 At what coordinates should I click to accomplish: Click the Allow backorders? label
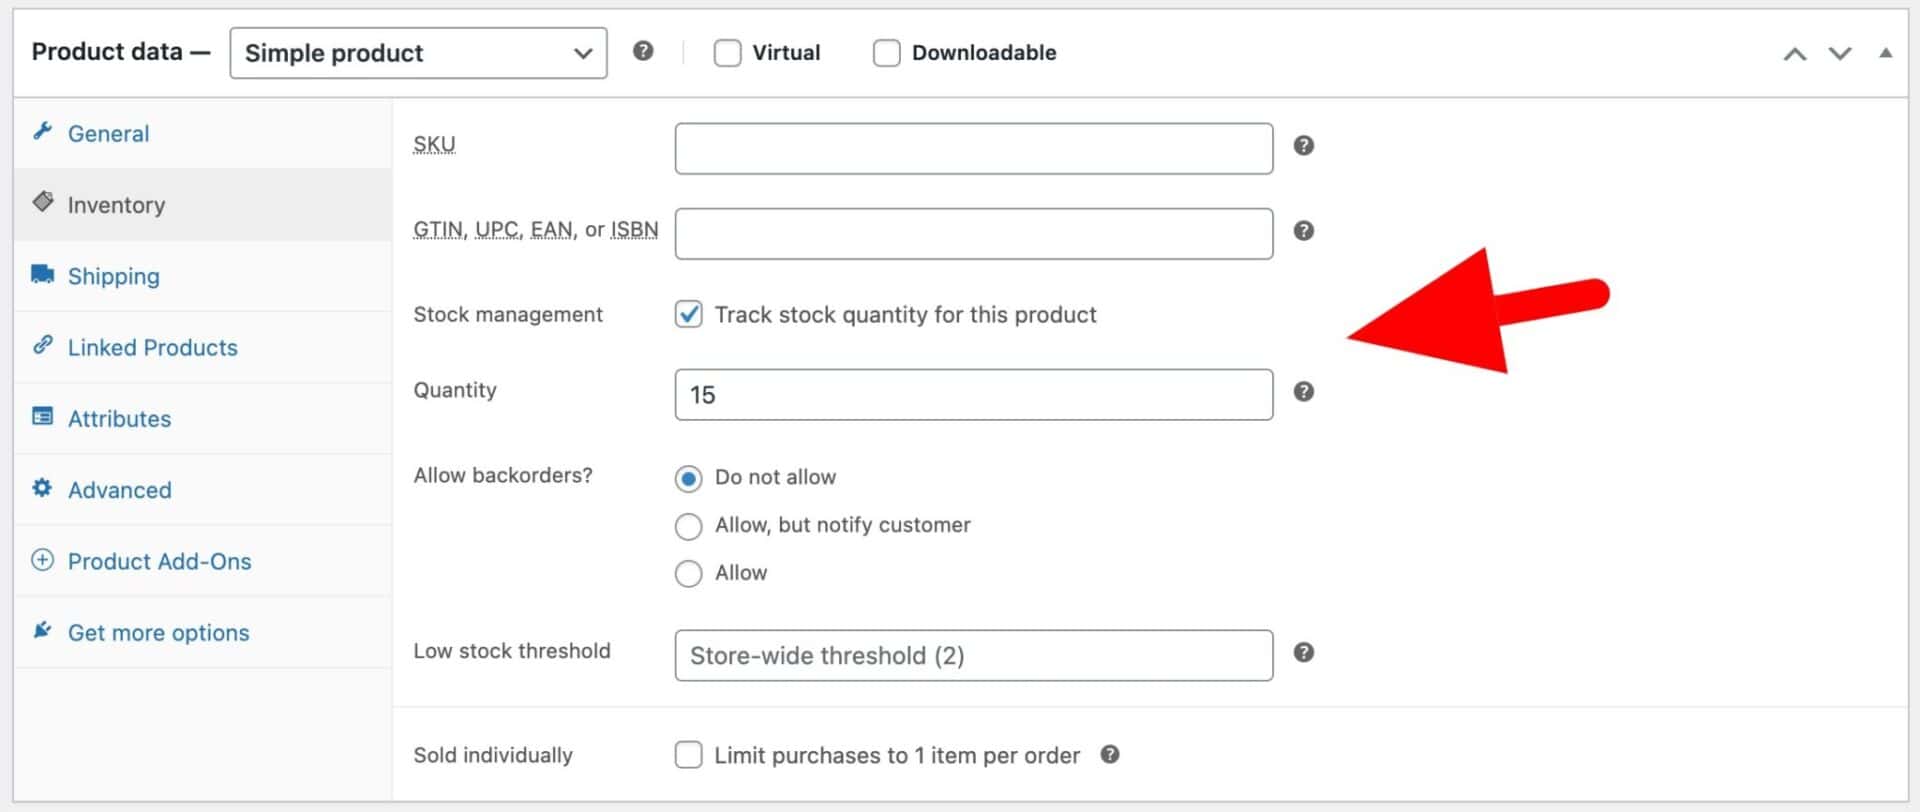click(x=503, y=475)
